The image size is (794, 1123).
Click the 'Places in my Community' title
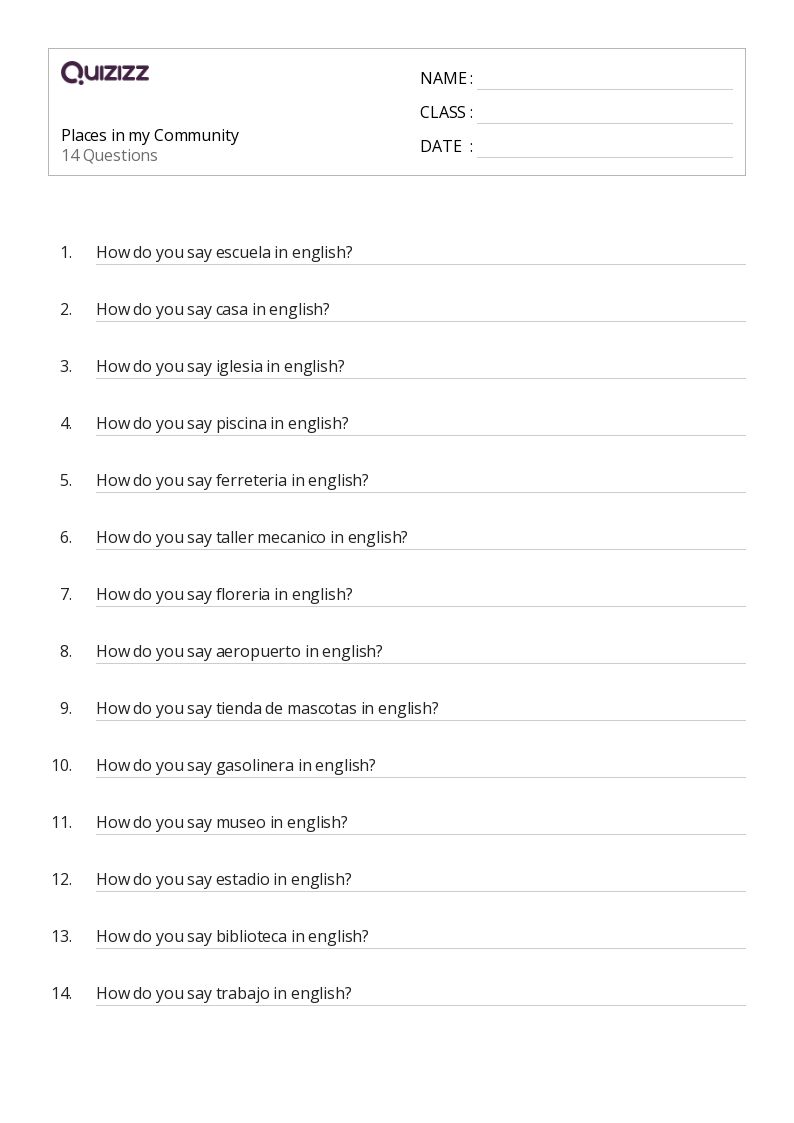pos(150,135)
